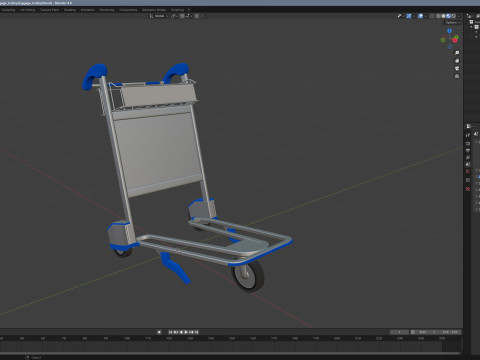This screenshot has width=480, height=360.
Task: Click the Start frame field
Action: (427, 332)
